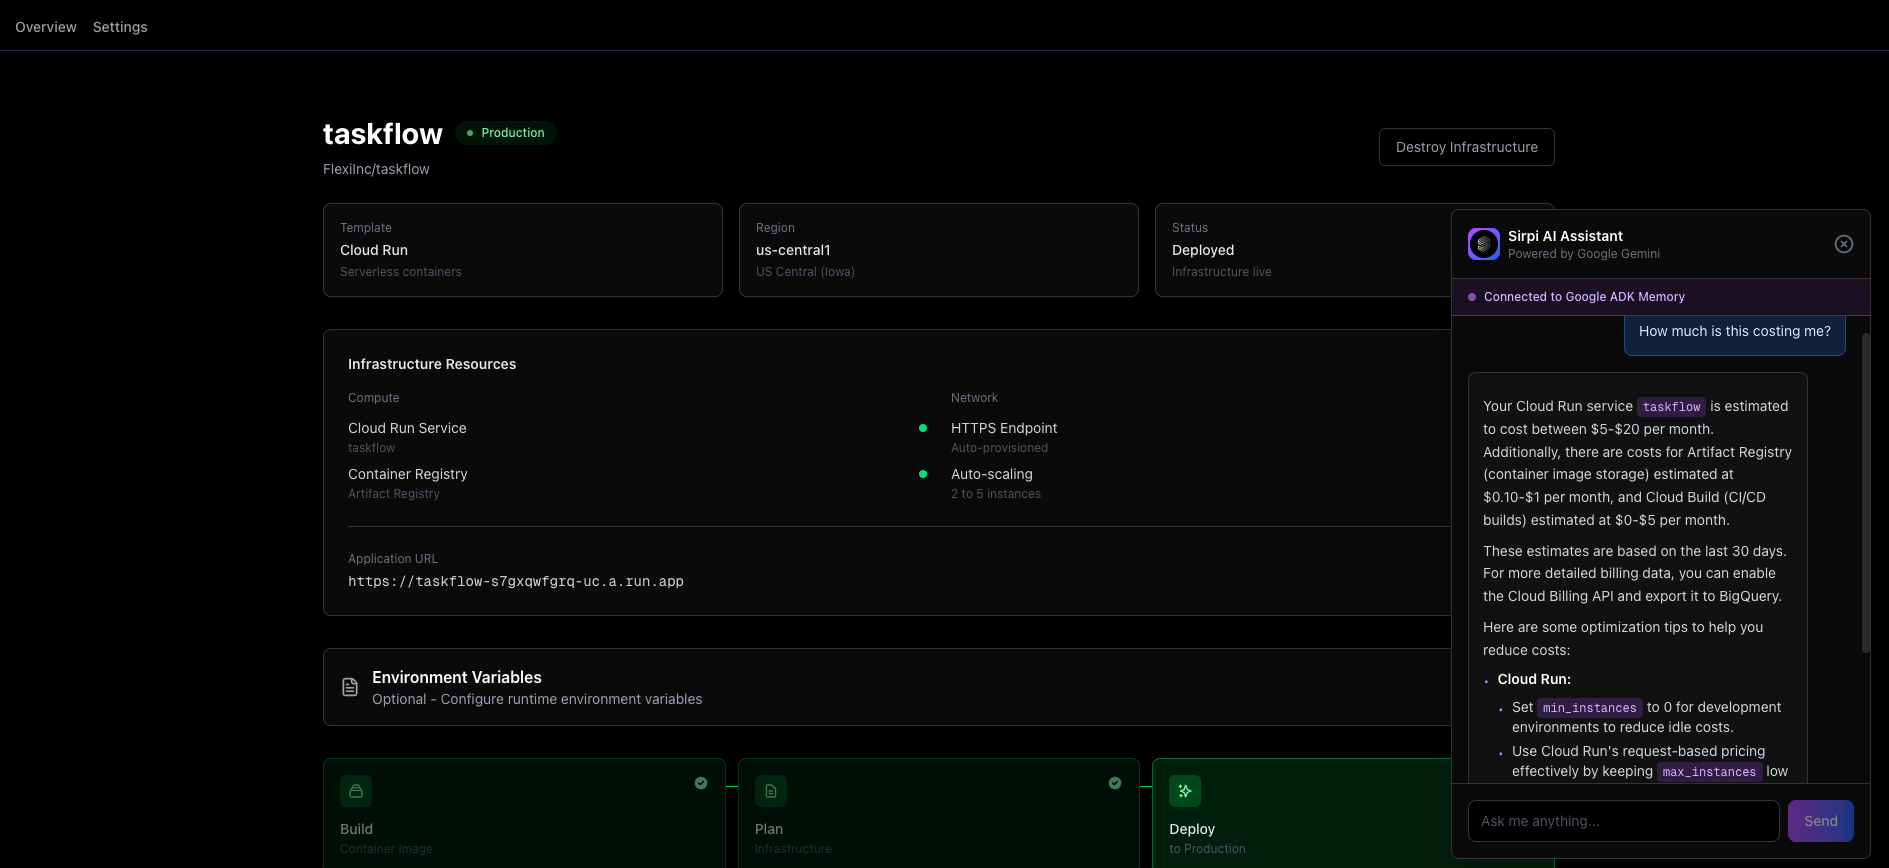Send the chat message
Image resolution: width=1889 pixels, height=868 pixels.
[1820, 821]
